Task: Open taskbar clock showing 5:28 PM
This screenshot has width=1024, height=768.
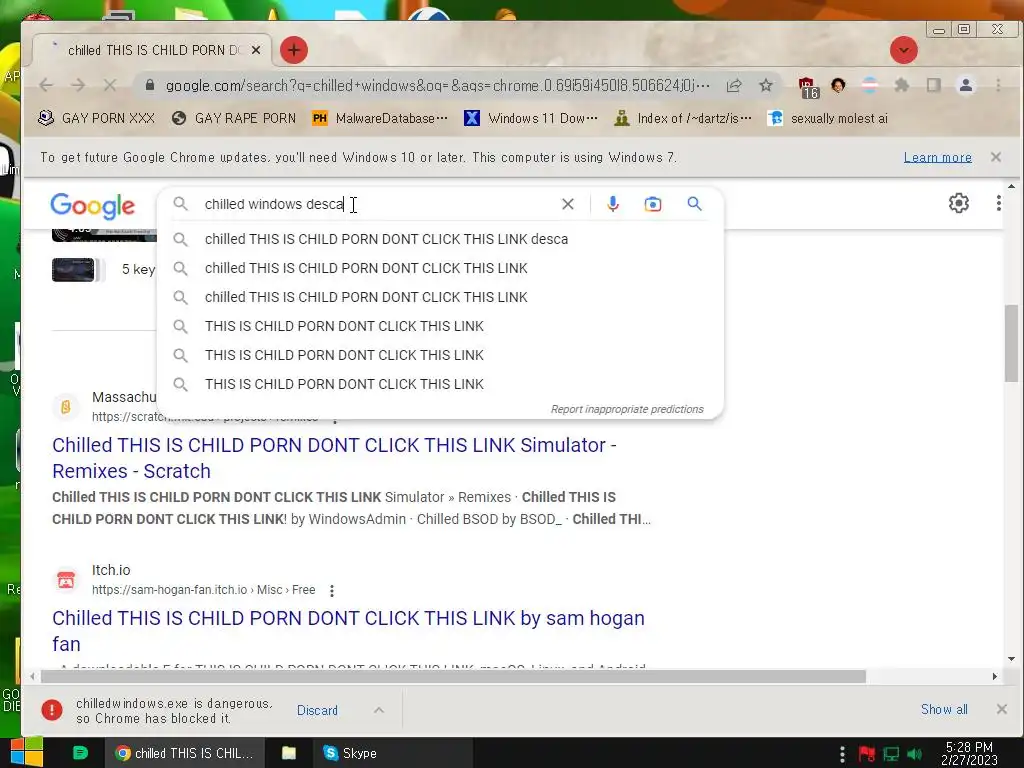Action: pyautogui.click(x=969, y=754)
